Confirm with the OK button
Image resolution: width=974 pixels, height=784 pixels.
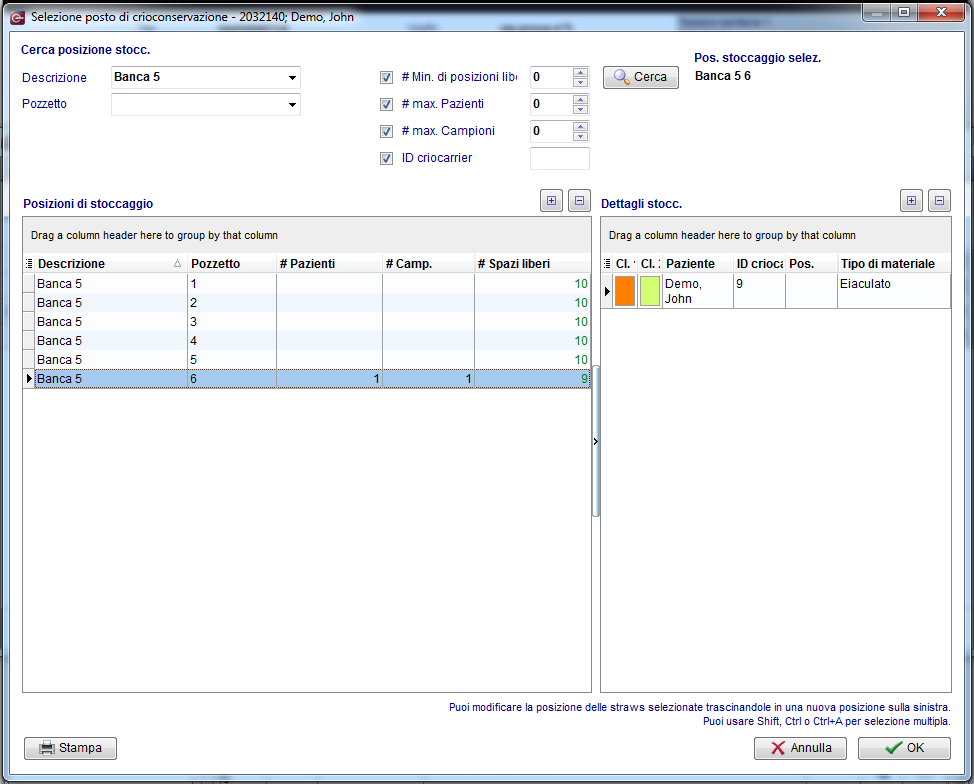tap(904, 748)
